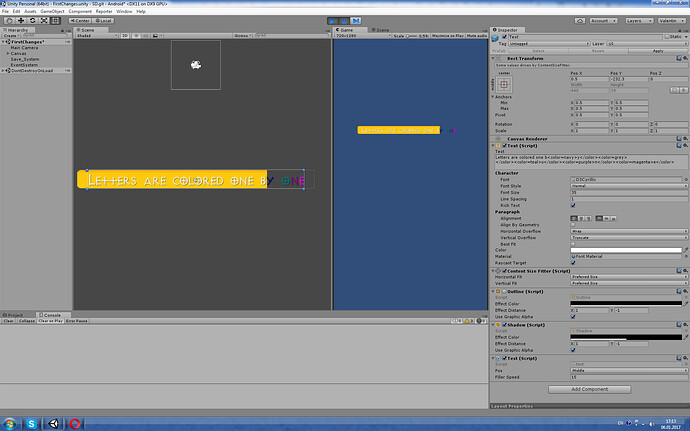Set middle vertical text alignment

pos(606,218)
